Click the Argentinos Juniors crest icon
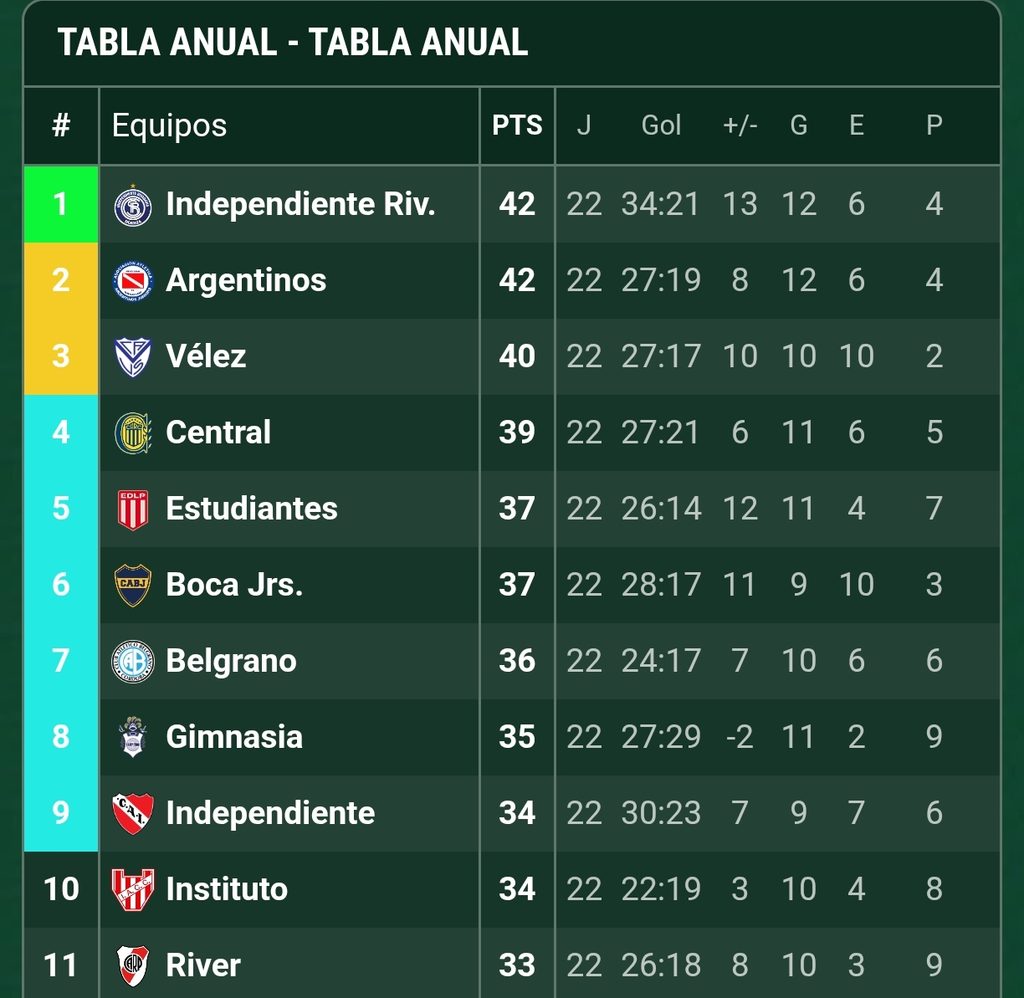Image resolution: width=1024 pixels, height=998 pixels. [x=133, y=281]
